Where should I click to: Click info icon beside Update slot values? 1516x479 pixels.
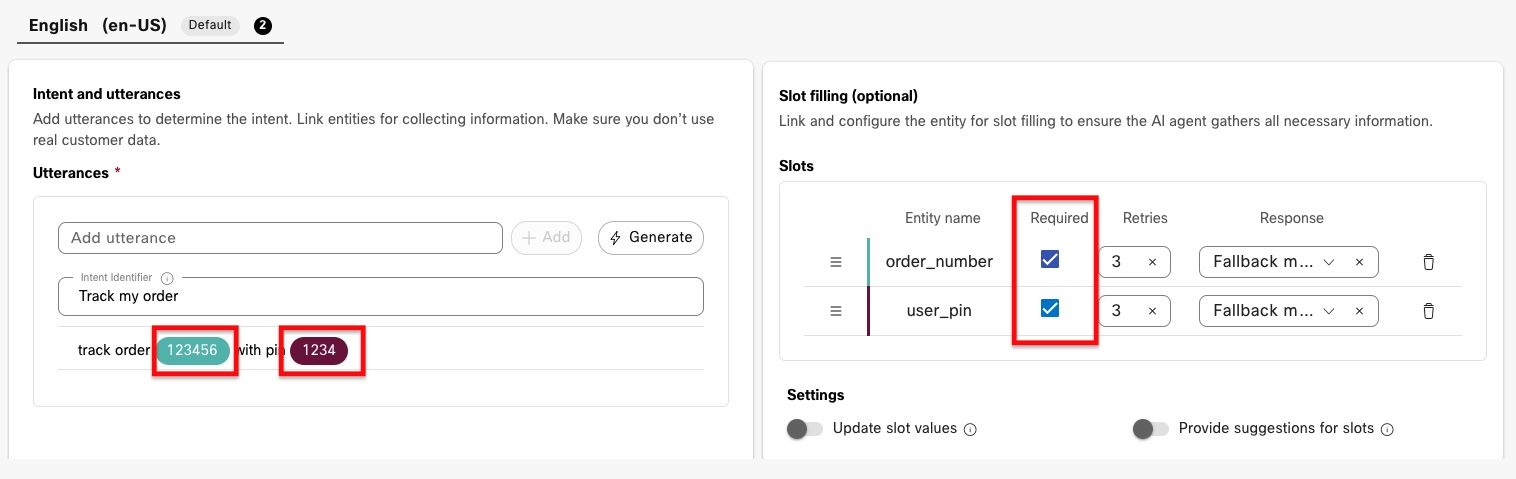point(970,429)
